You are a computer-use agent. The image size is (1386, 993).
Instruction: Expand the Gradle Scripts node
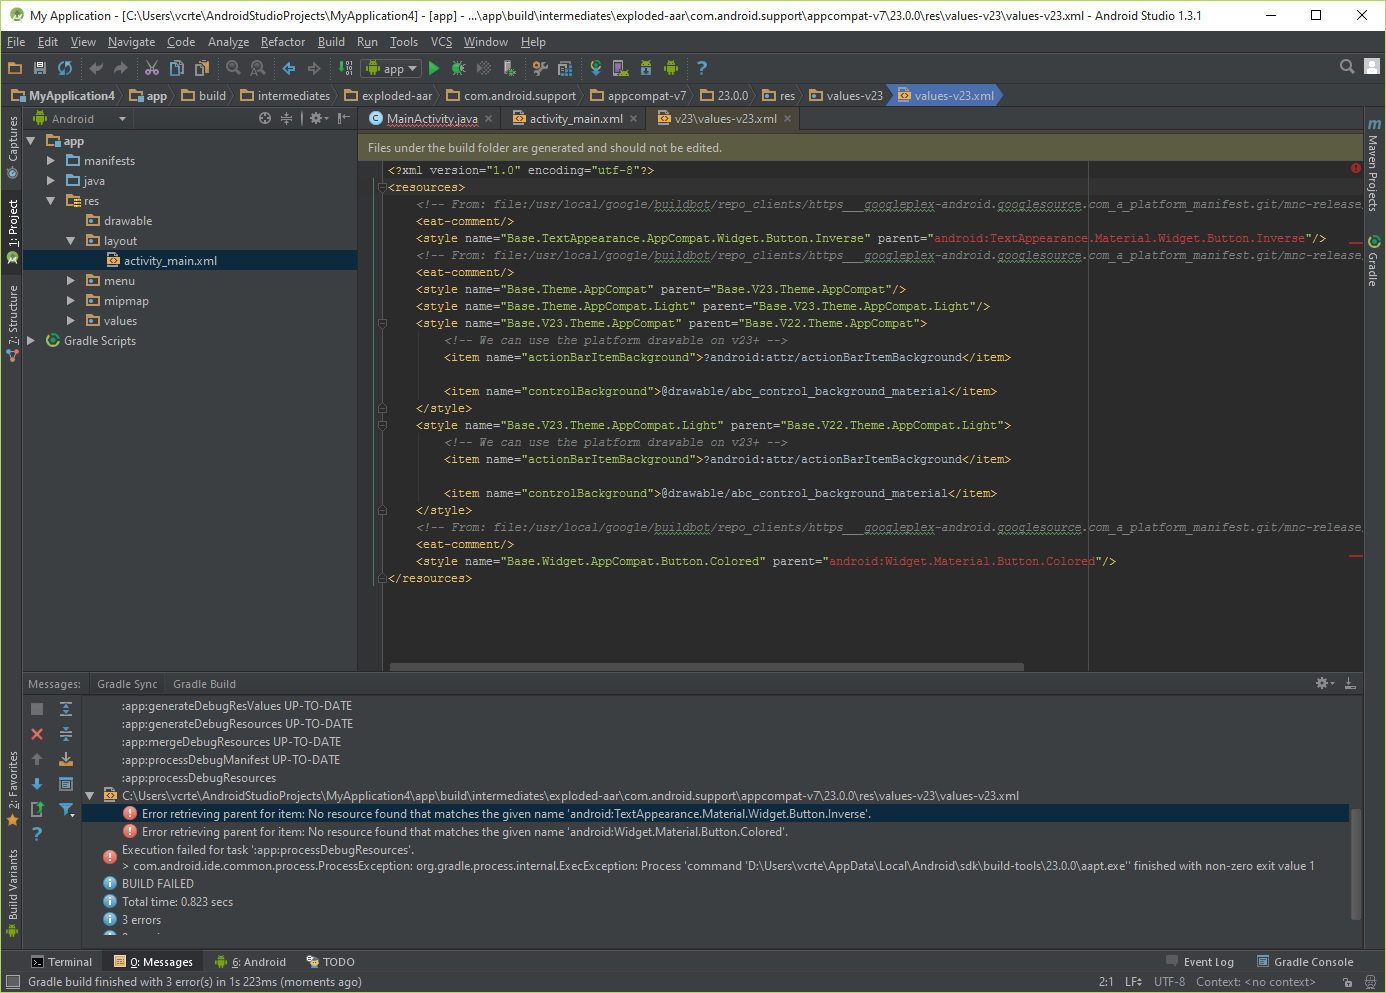(31, 341)
